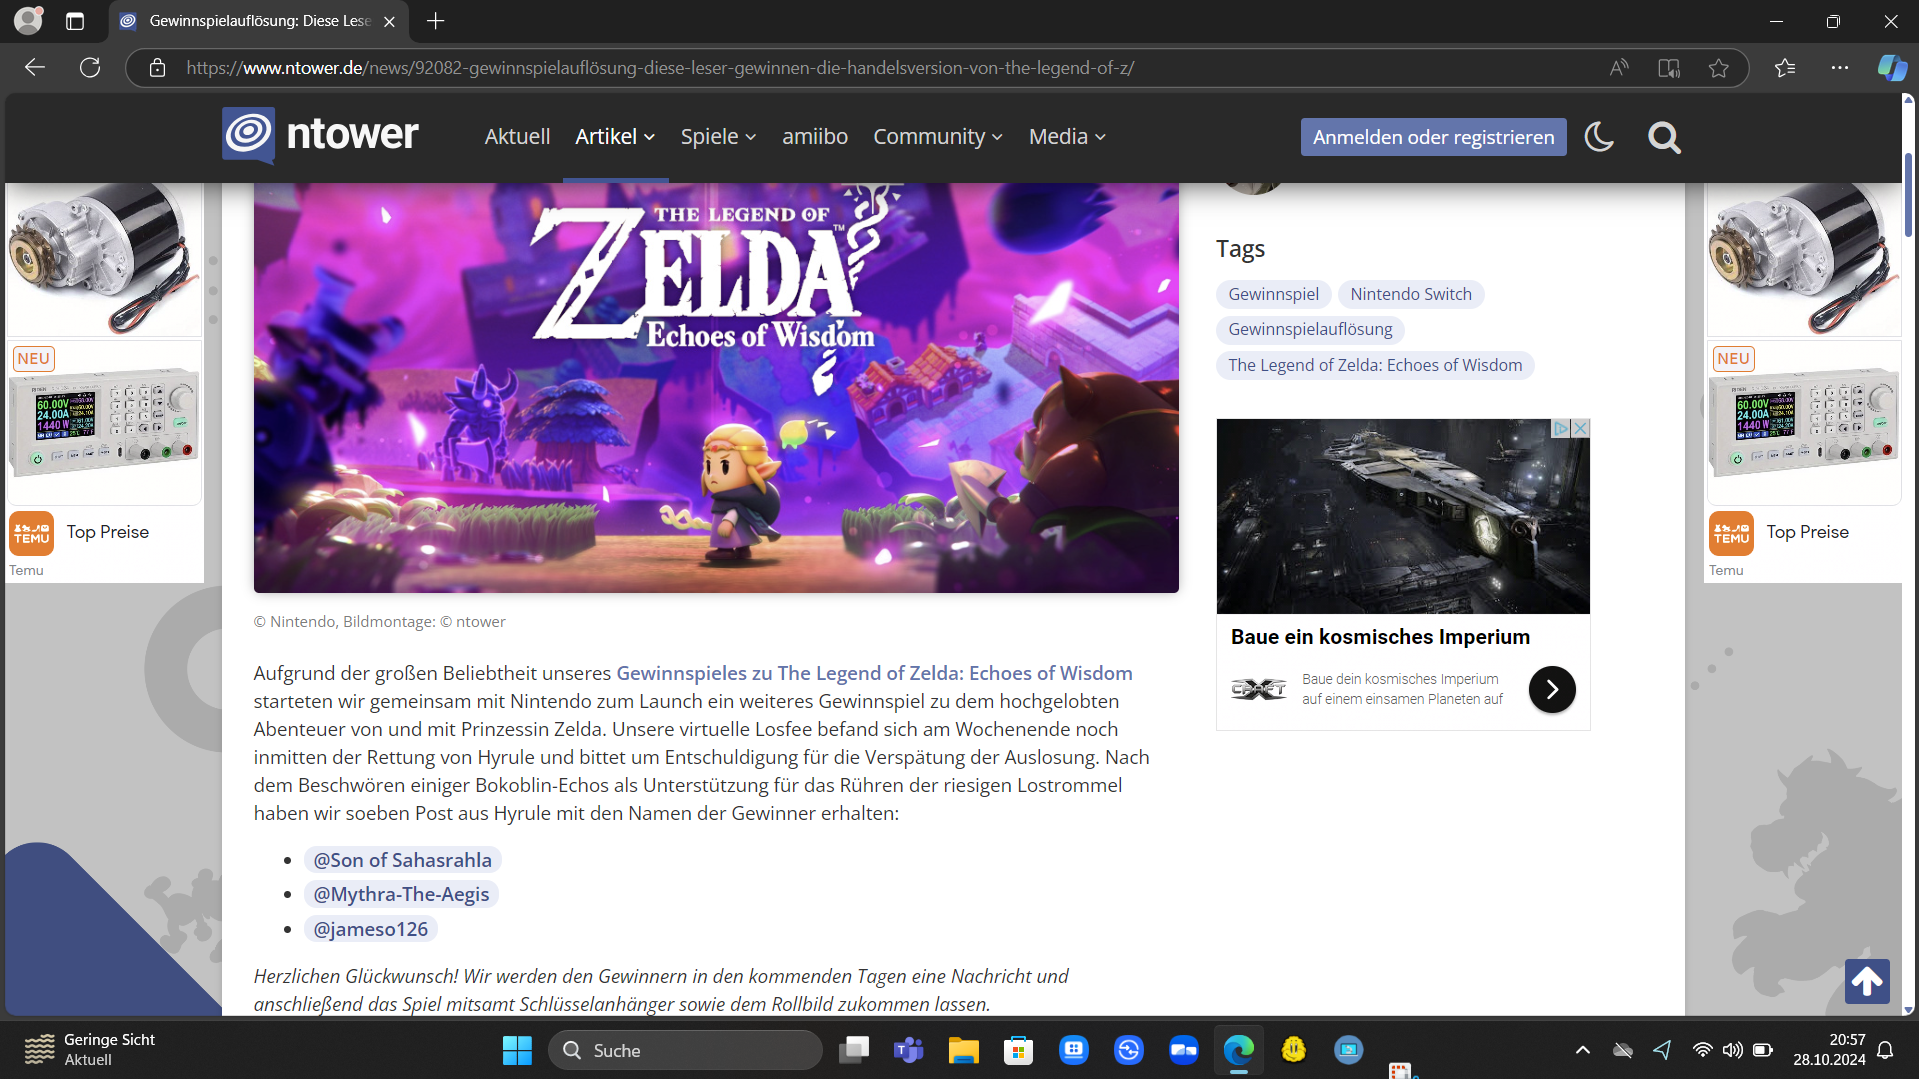Open the Copilot sidebar icon

point(1891,68)
